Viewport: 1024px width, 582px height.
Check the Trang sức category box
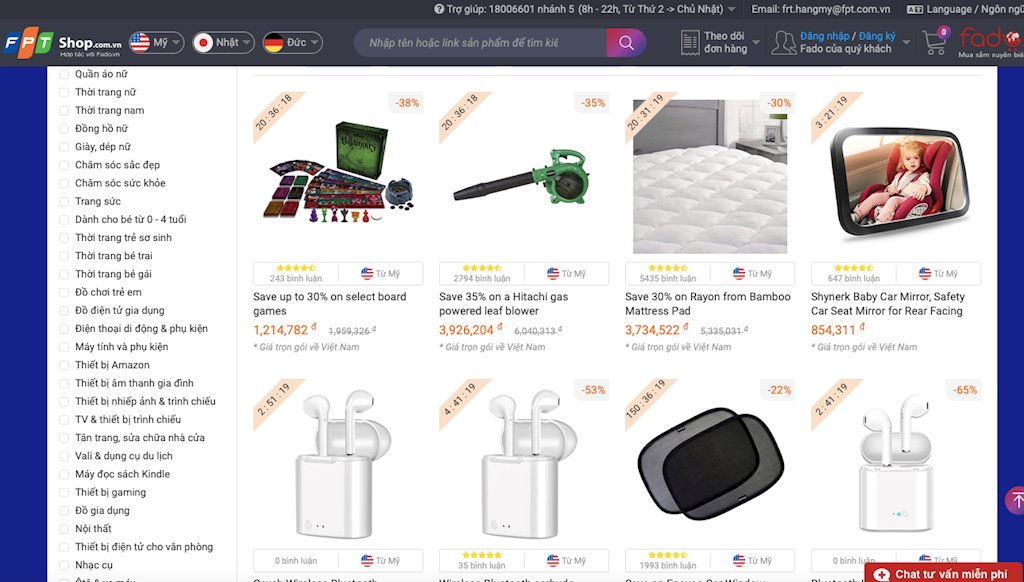(x=64, y=201)
